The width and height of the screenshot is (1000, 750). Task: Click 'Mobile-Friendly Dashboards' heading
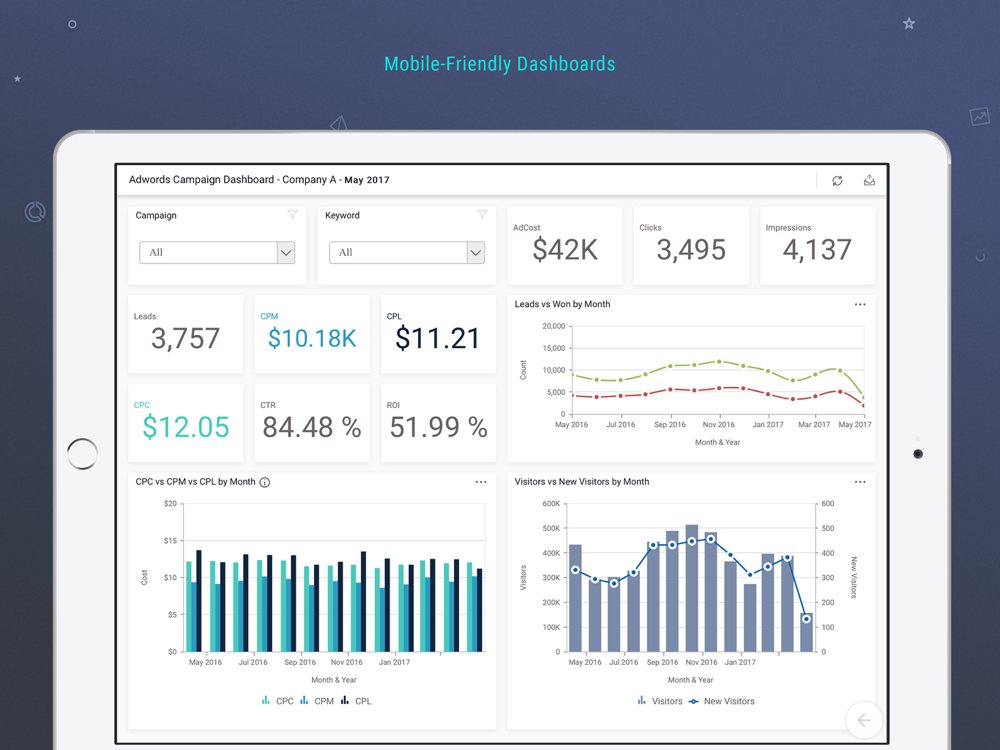click(499, 64)
